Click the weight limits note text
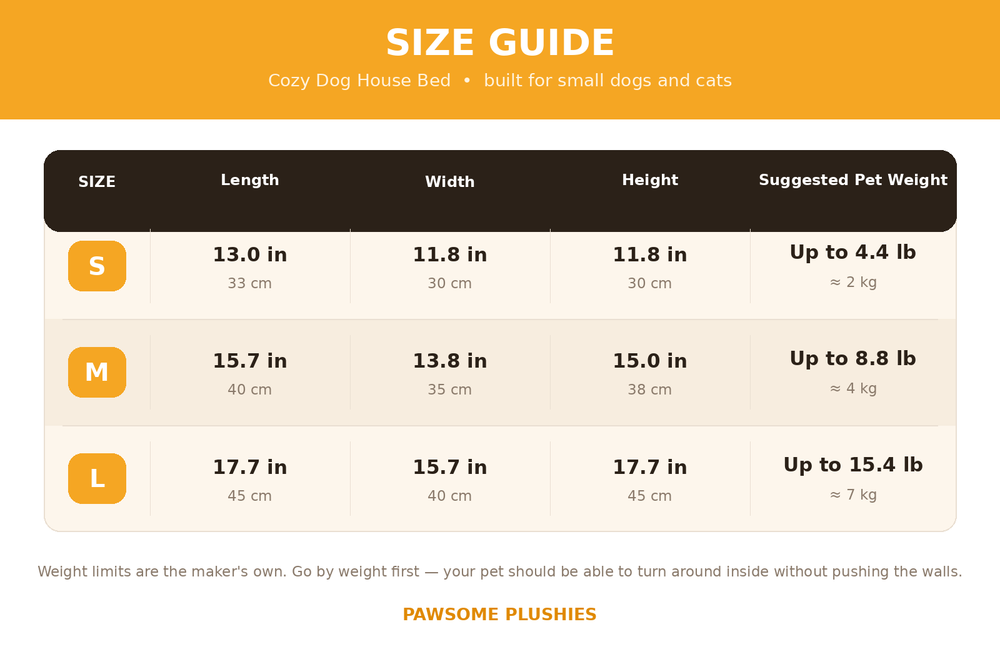Image resolution: width=1000 pixels, height=669 pixels. [x=500, y=571]
